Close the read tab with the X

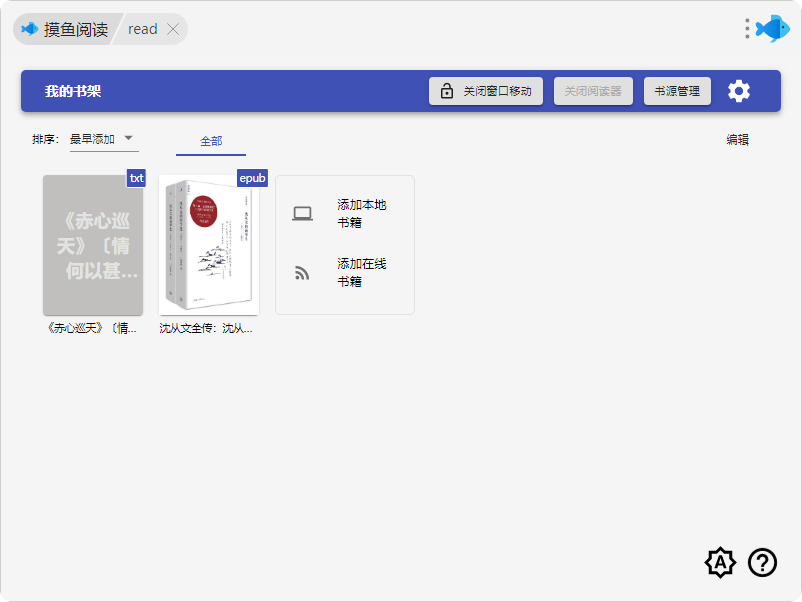pyautogui.click(x=173, y=29)
